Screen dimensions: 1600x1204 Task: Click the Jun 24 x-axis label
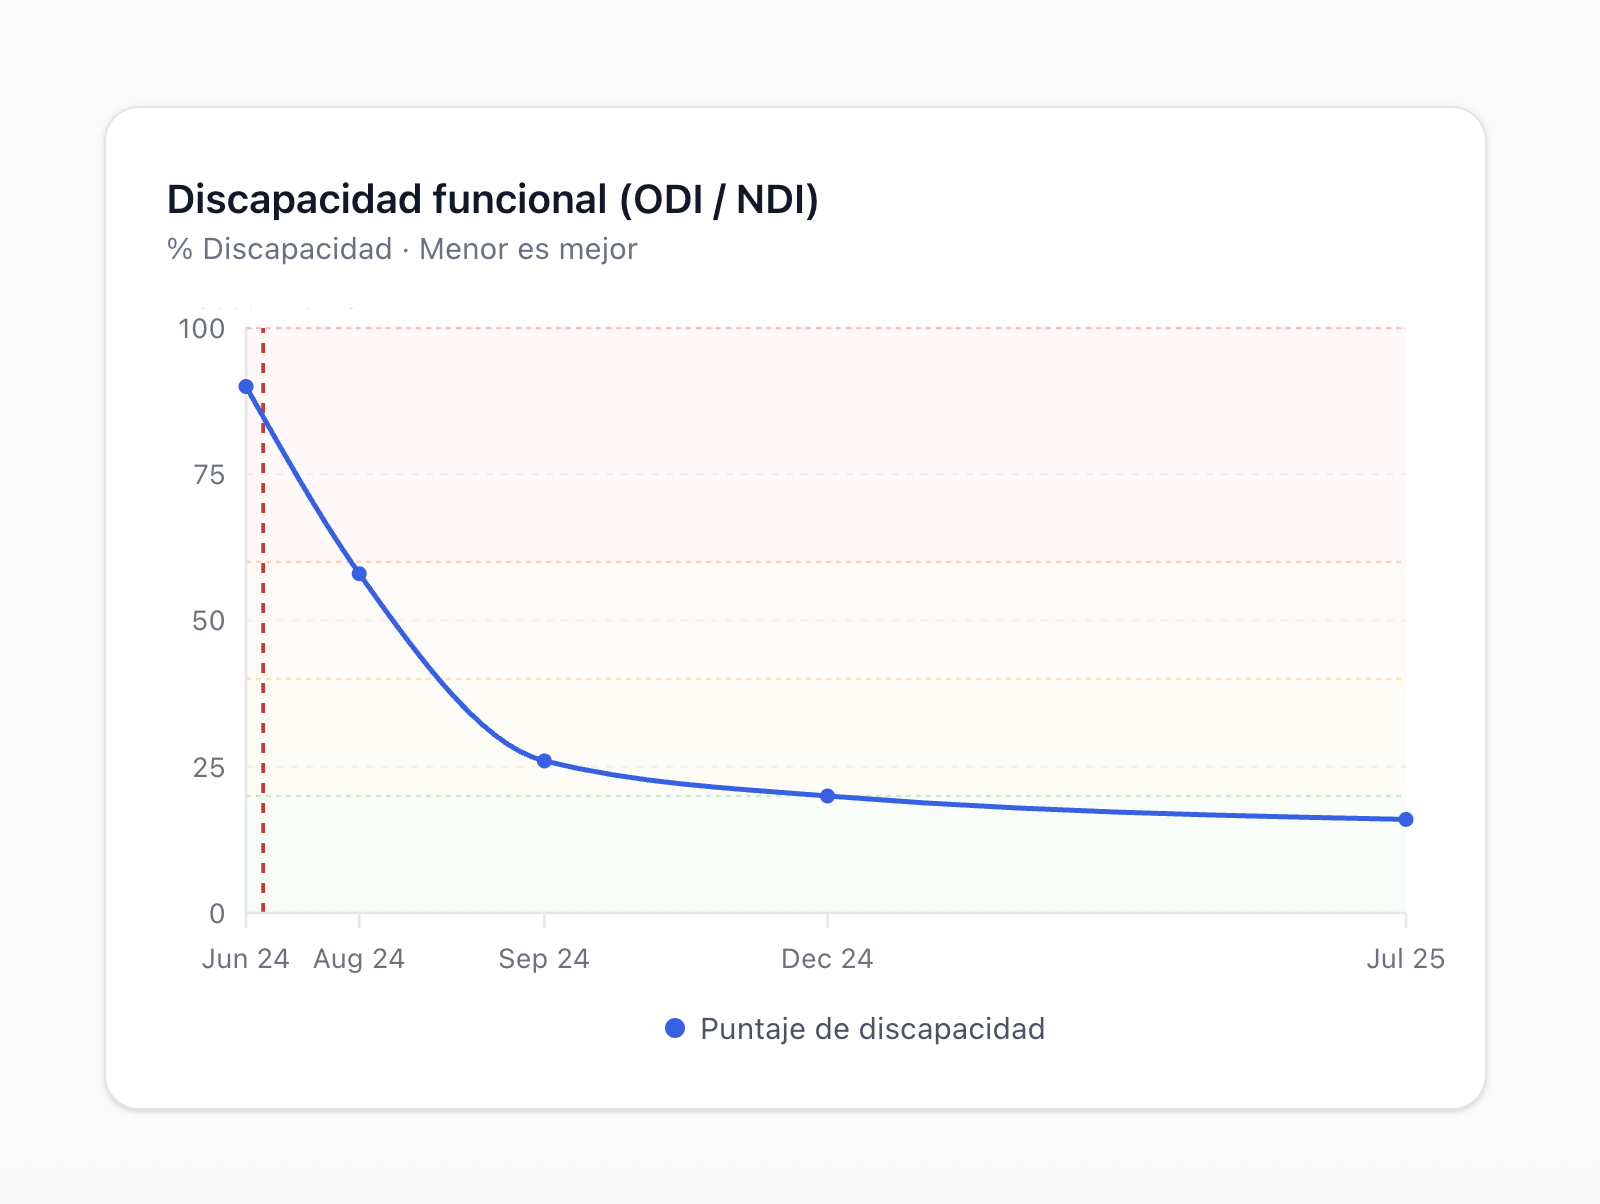pos(245,959)
